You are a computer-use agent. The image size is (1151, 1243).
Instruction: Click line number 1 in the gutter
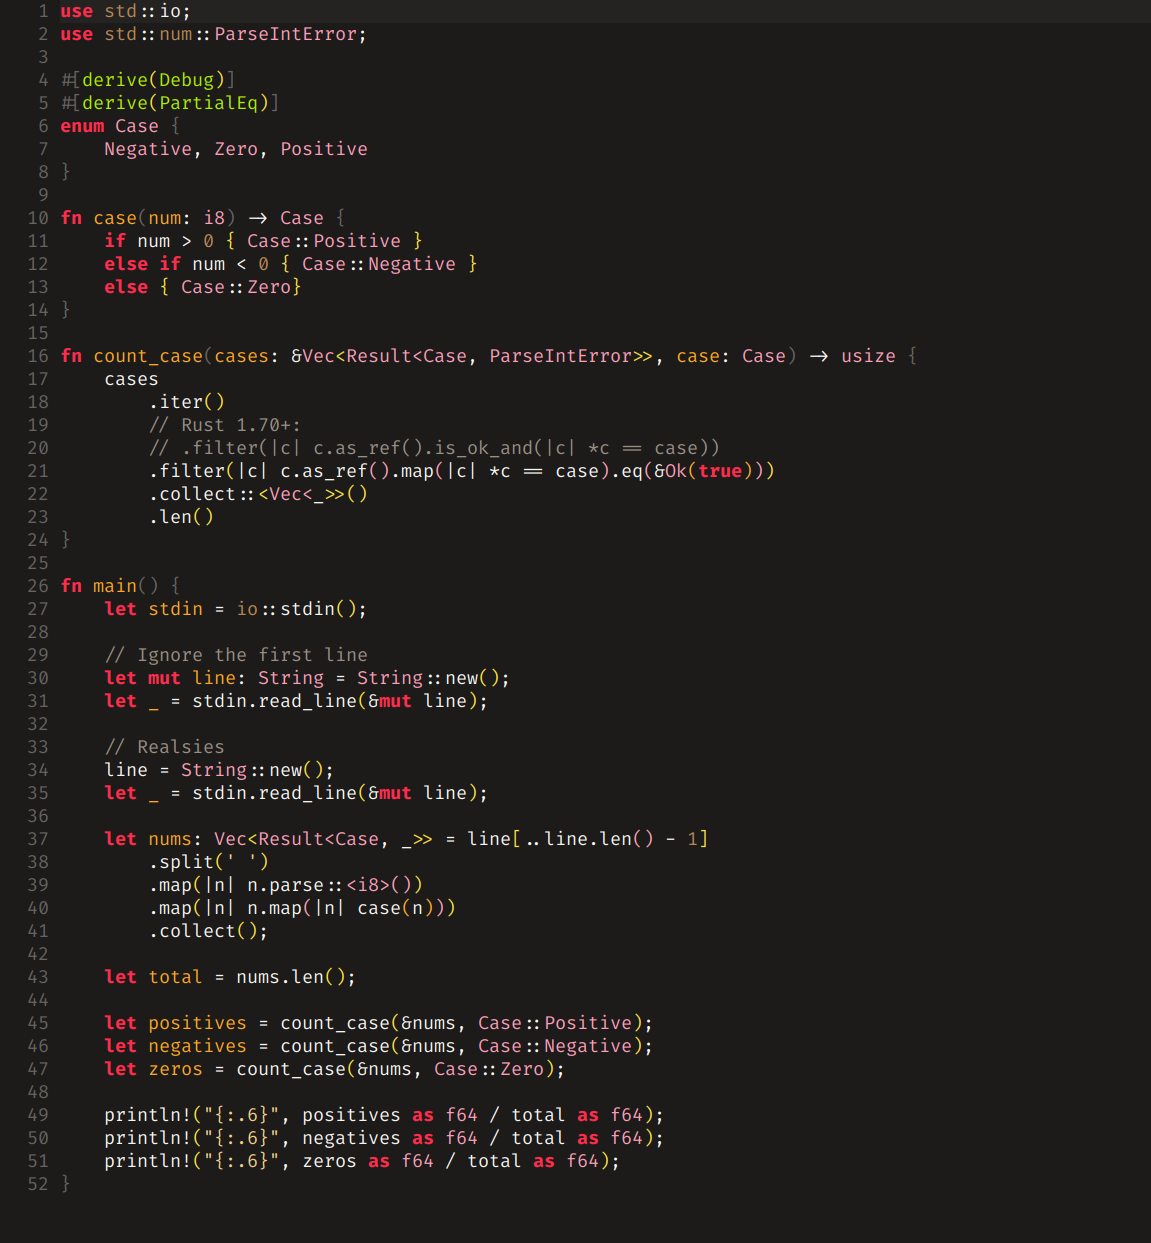point(43,11)
